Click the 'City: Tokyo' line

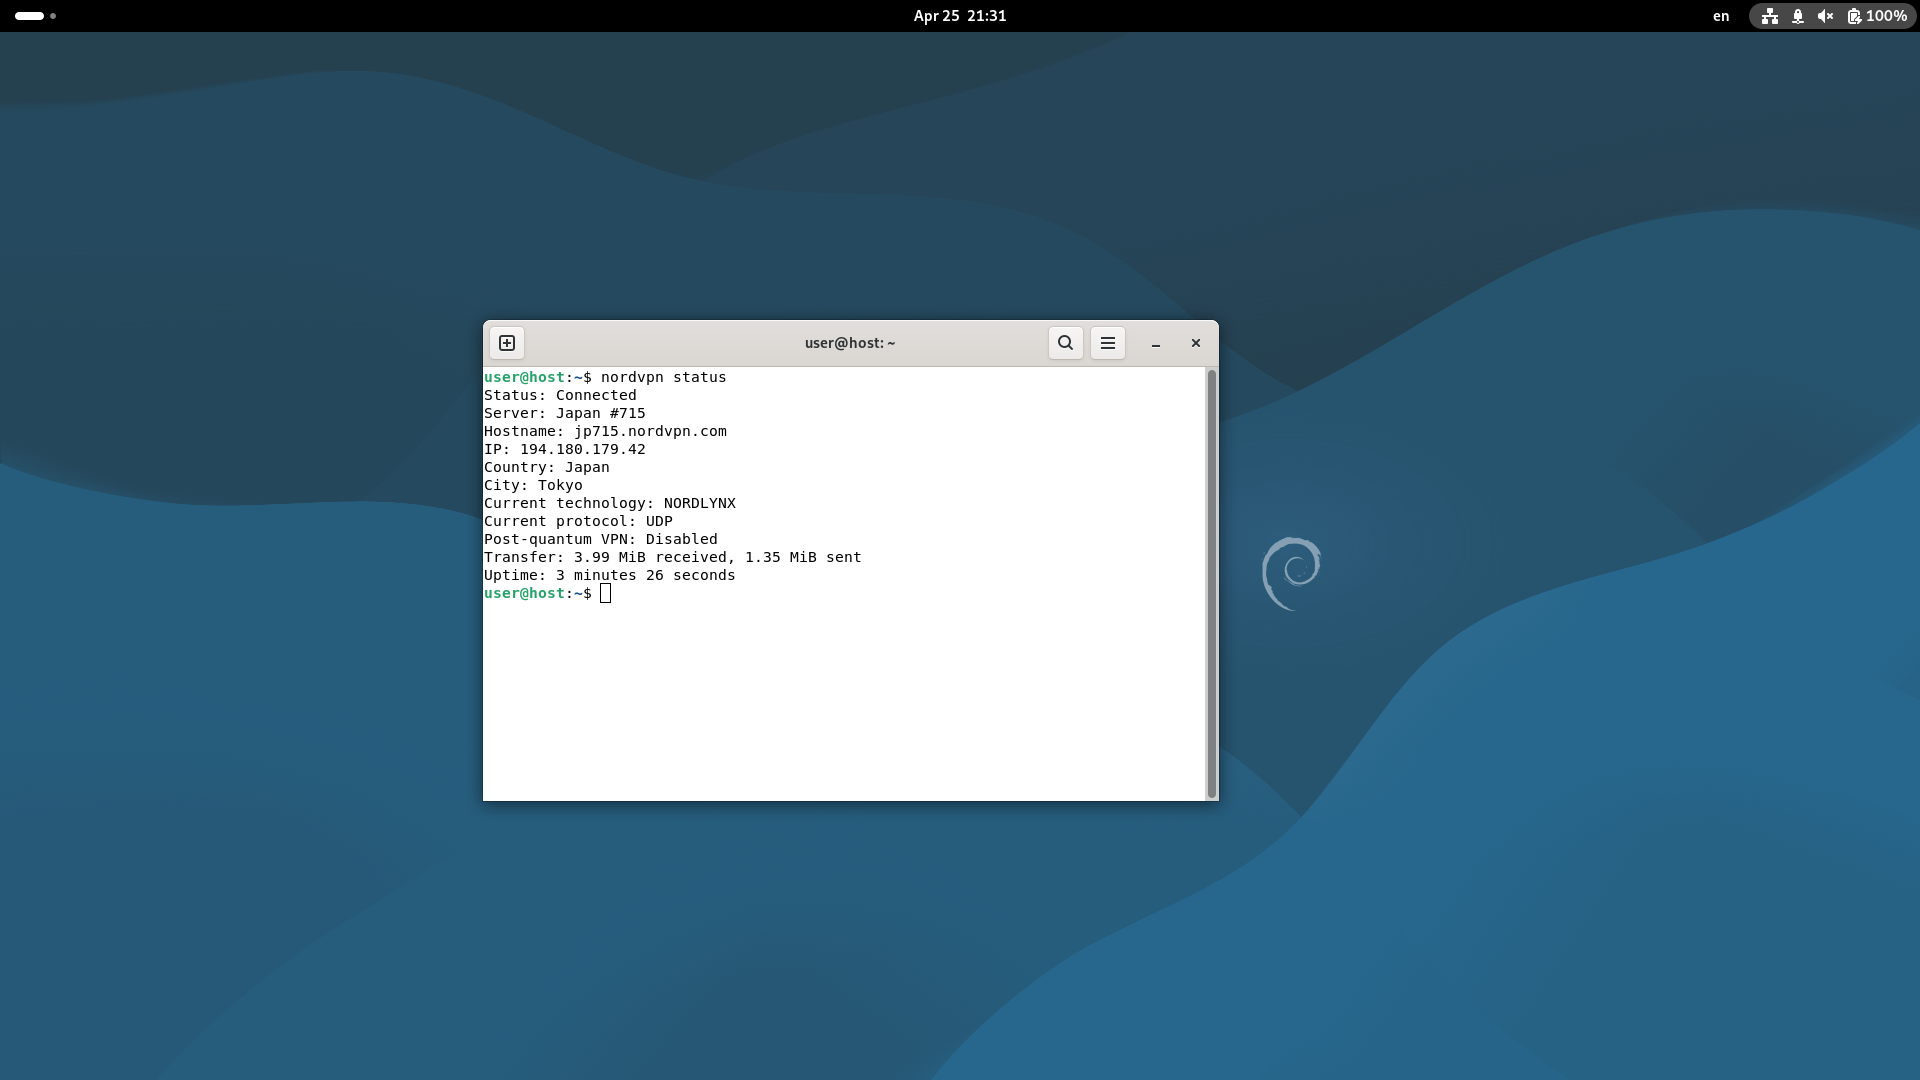[533, 485]
